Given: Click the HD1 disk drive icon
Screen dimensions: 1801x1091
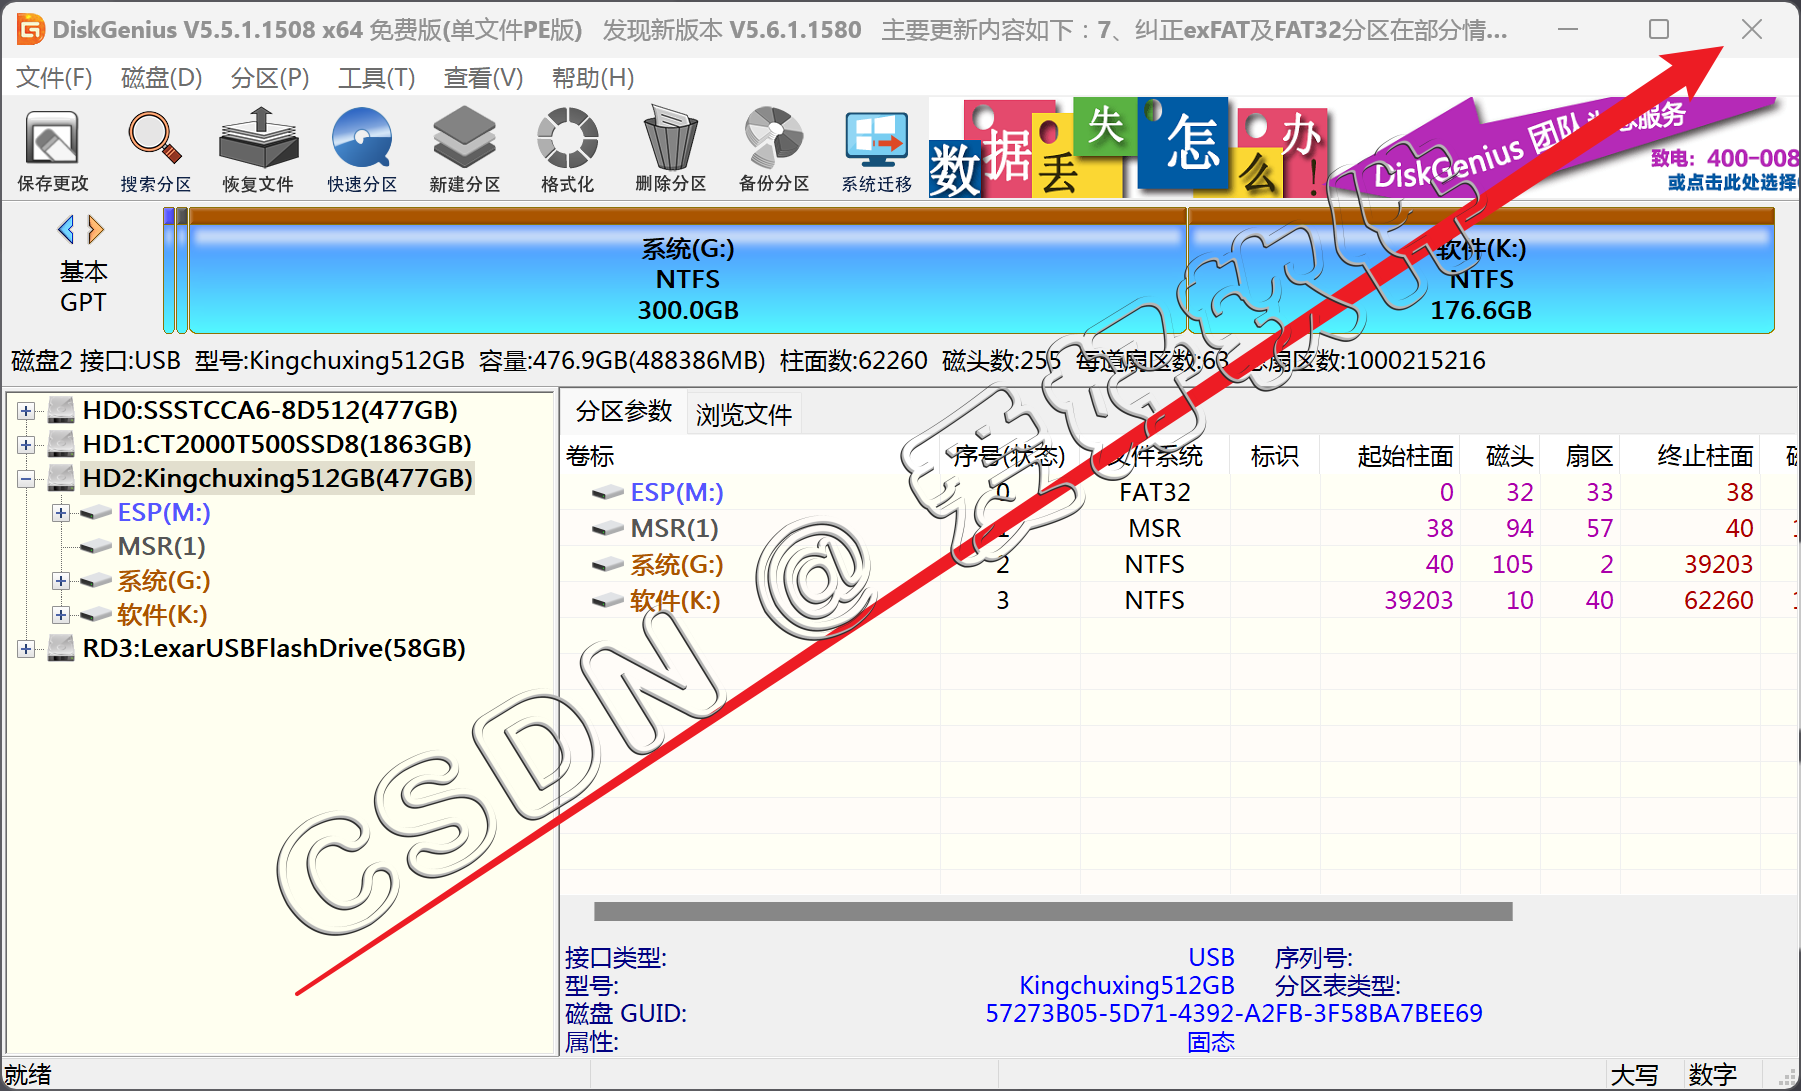Looking at the screenshot, I should 61,444.
